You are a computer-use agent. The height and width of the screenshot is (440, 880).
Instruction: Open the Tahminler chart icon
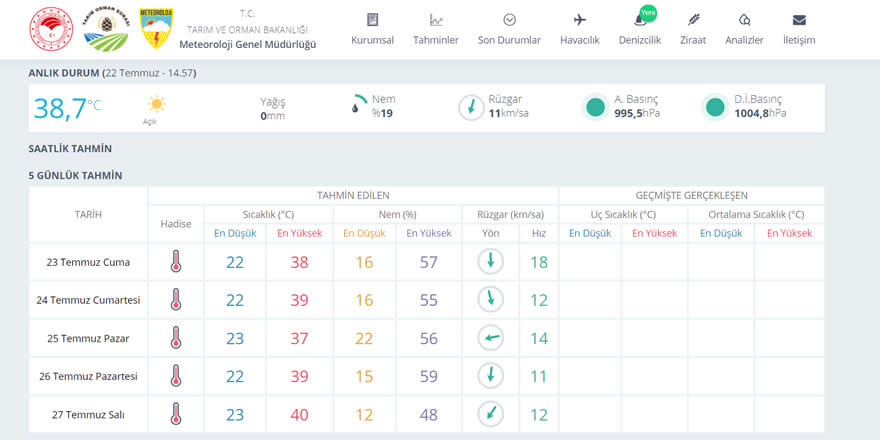pyautogui.click(x=436, y=20)
